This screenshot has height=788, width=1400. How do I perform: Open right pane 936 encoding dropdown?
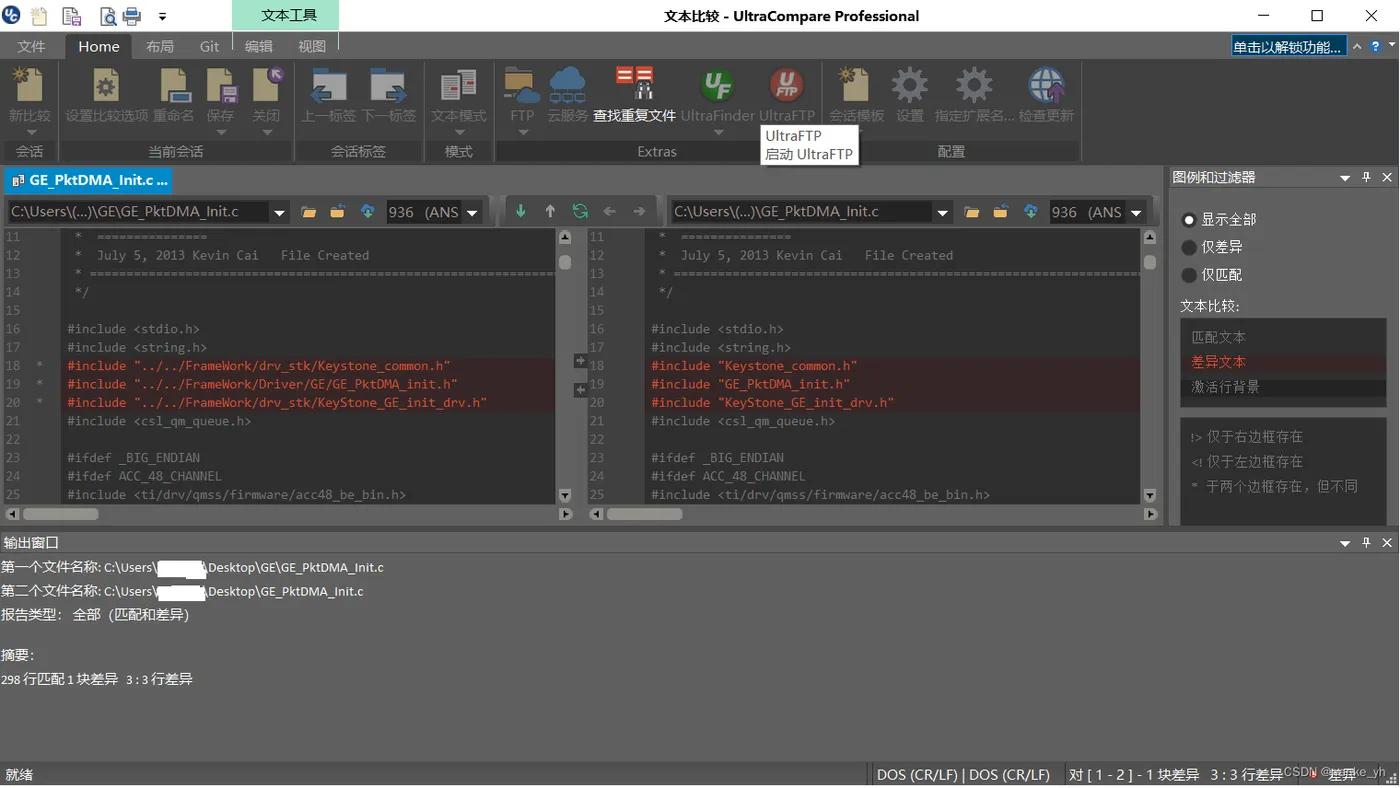coord(1136,212)
